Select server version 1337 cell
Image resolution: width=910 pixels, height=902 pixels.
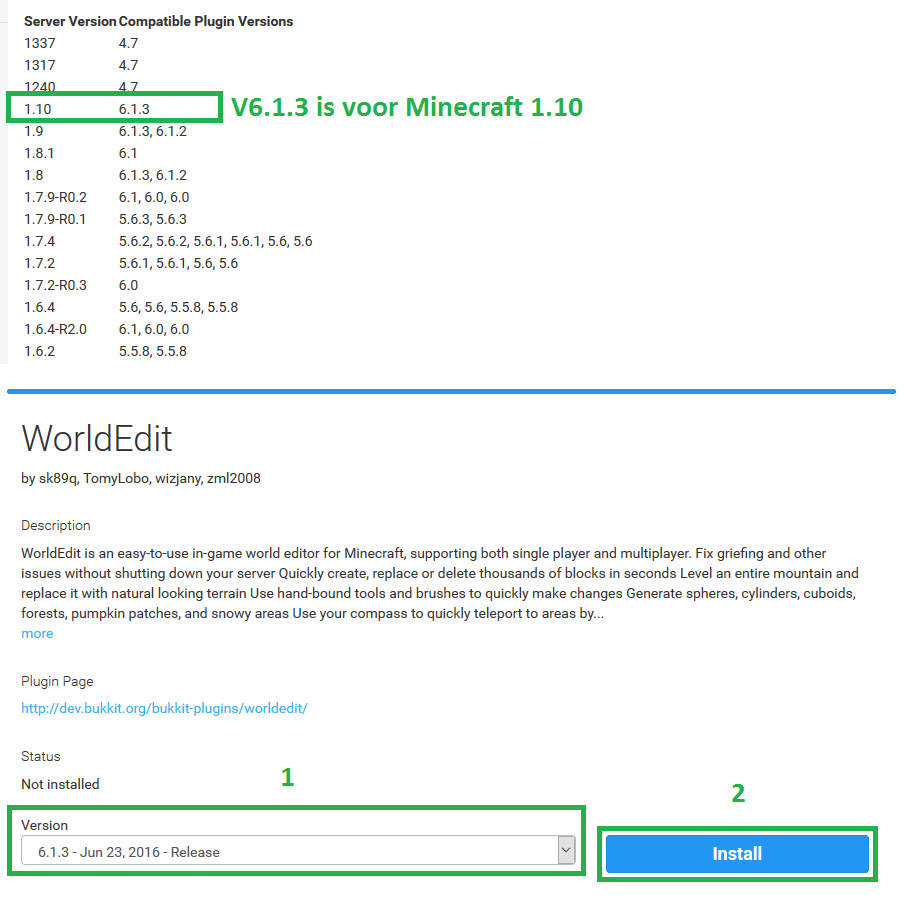tap(39, 43)
